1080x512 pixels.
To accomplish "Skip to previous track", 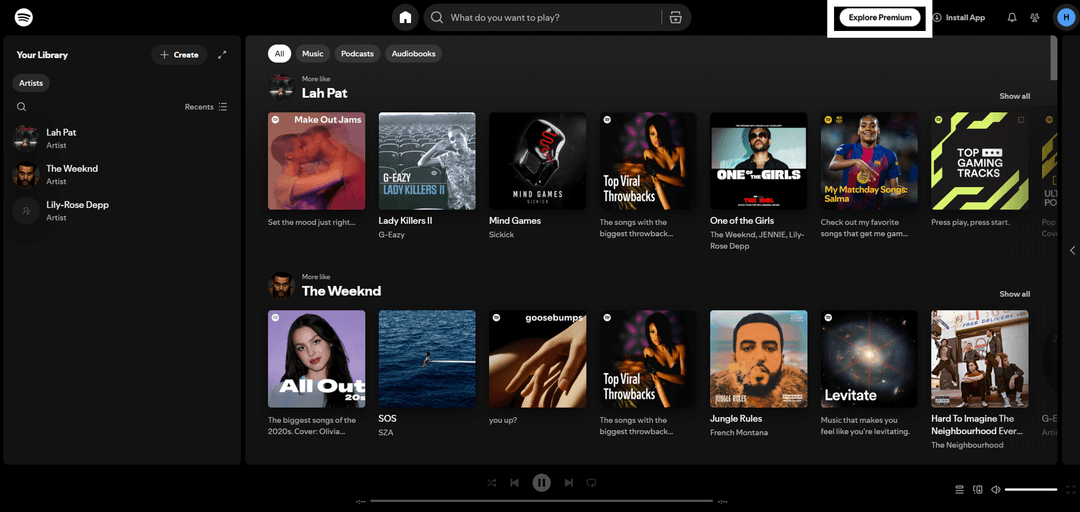I will [x=515, y=483].
